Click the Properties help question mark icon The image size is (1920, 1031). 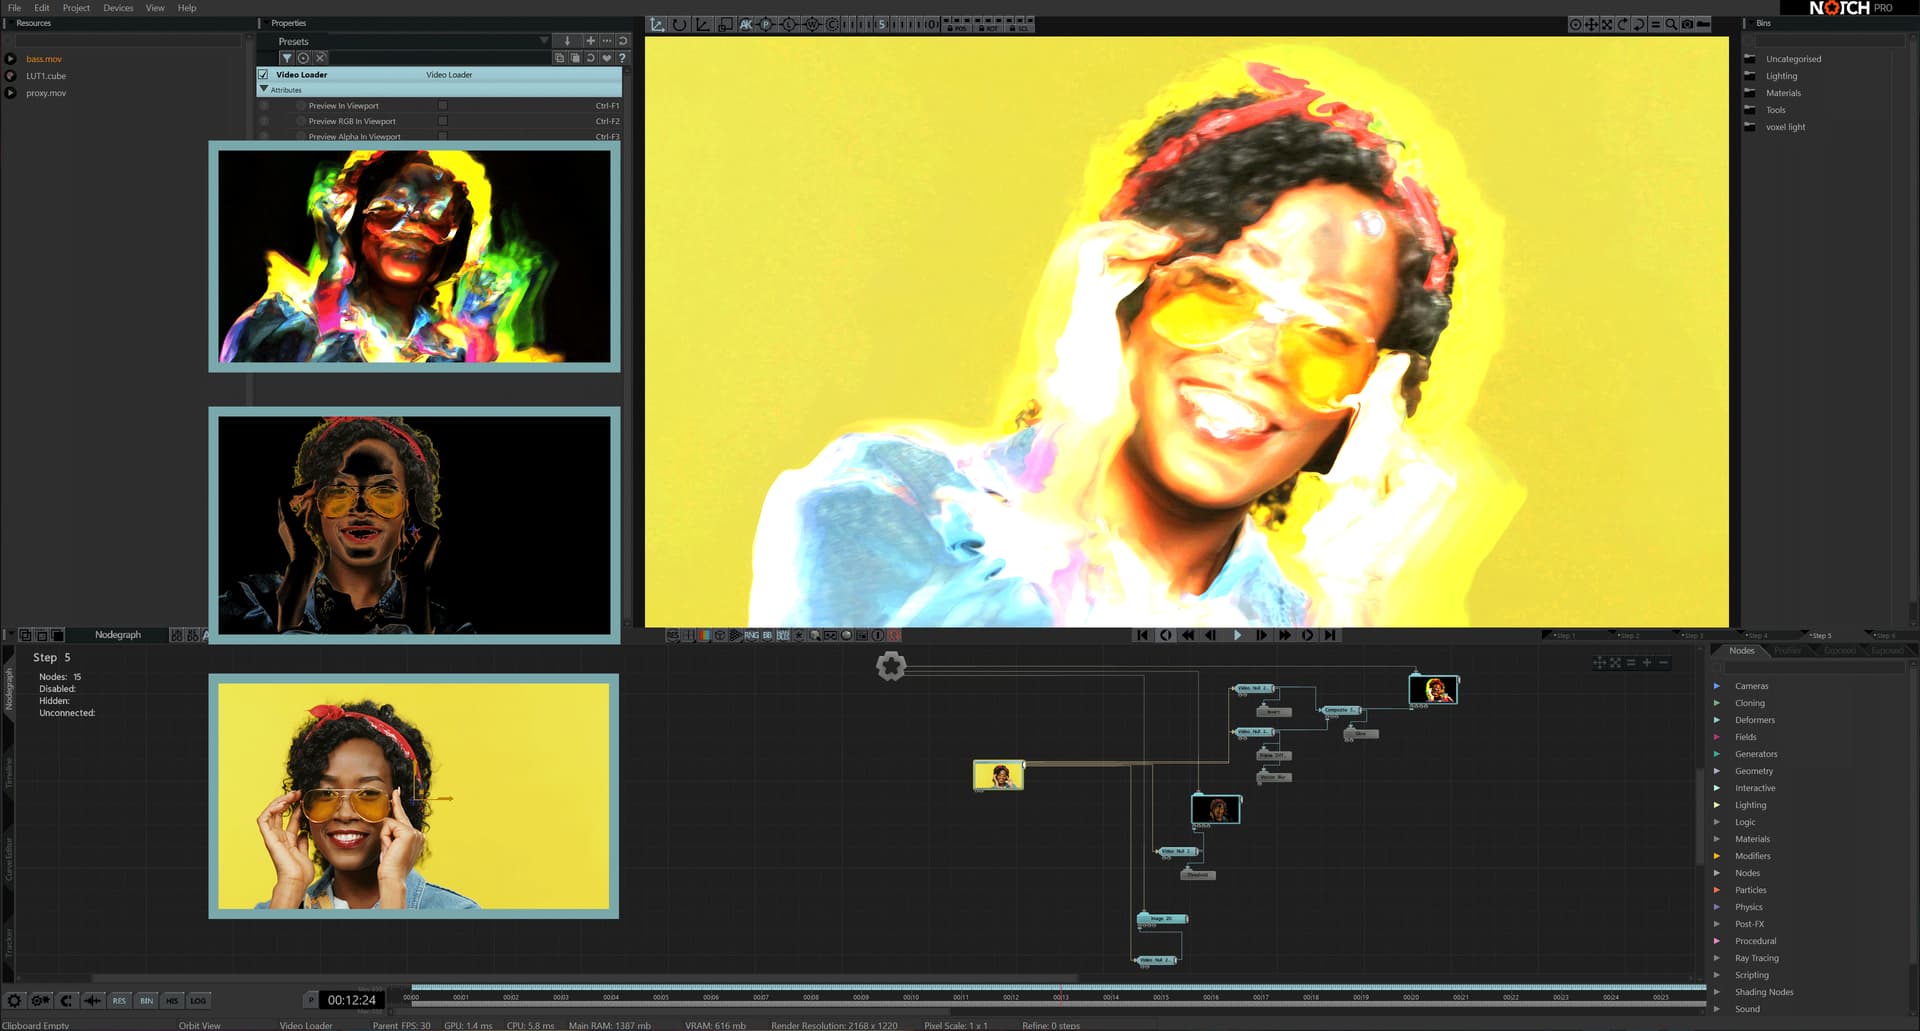622,58
